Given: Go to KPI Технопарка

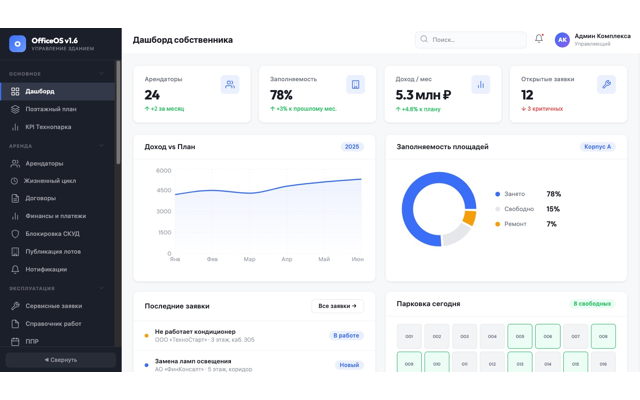Looking at the screenshot, I should coord(58,127).
